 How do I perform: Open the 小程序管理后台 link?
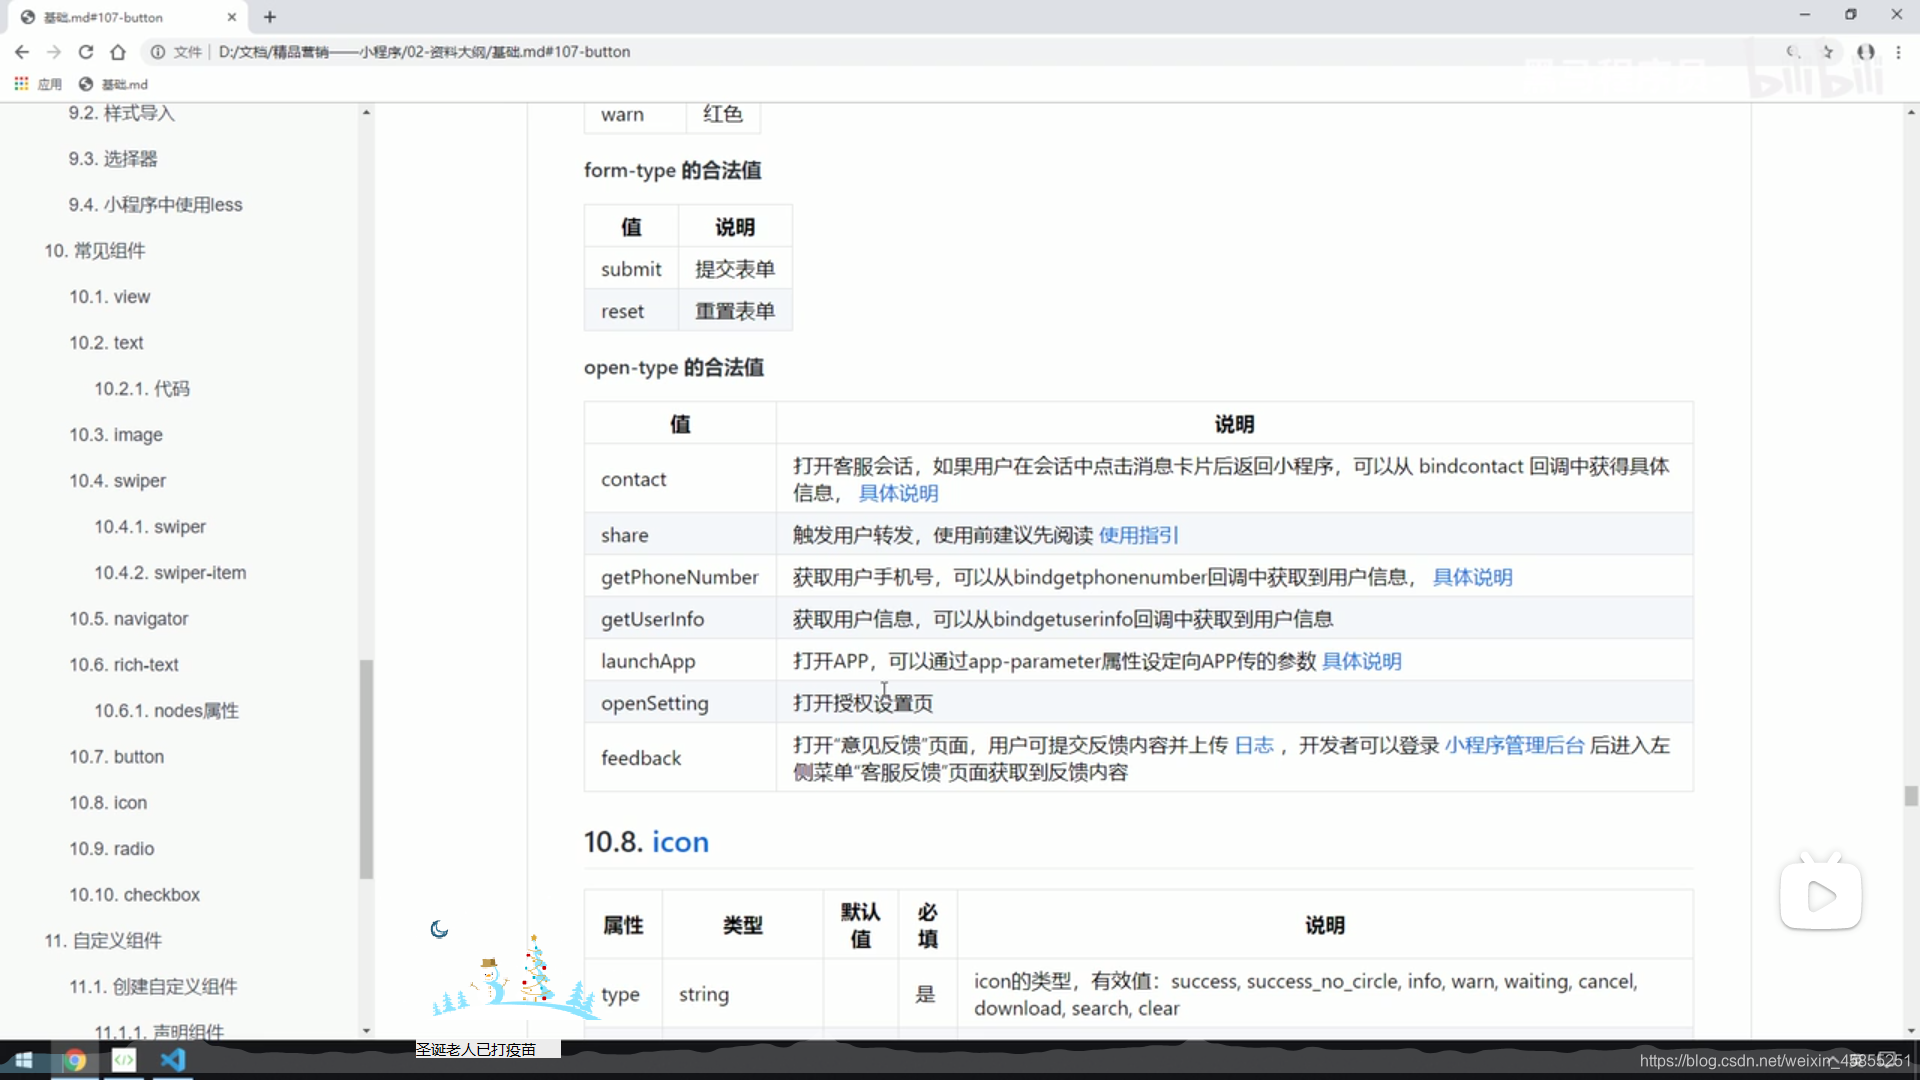1514,745
